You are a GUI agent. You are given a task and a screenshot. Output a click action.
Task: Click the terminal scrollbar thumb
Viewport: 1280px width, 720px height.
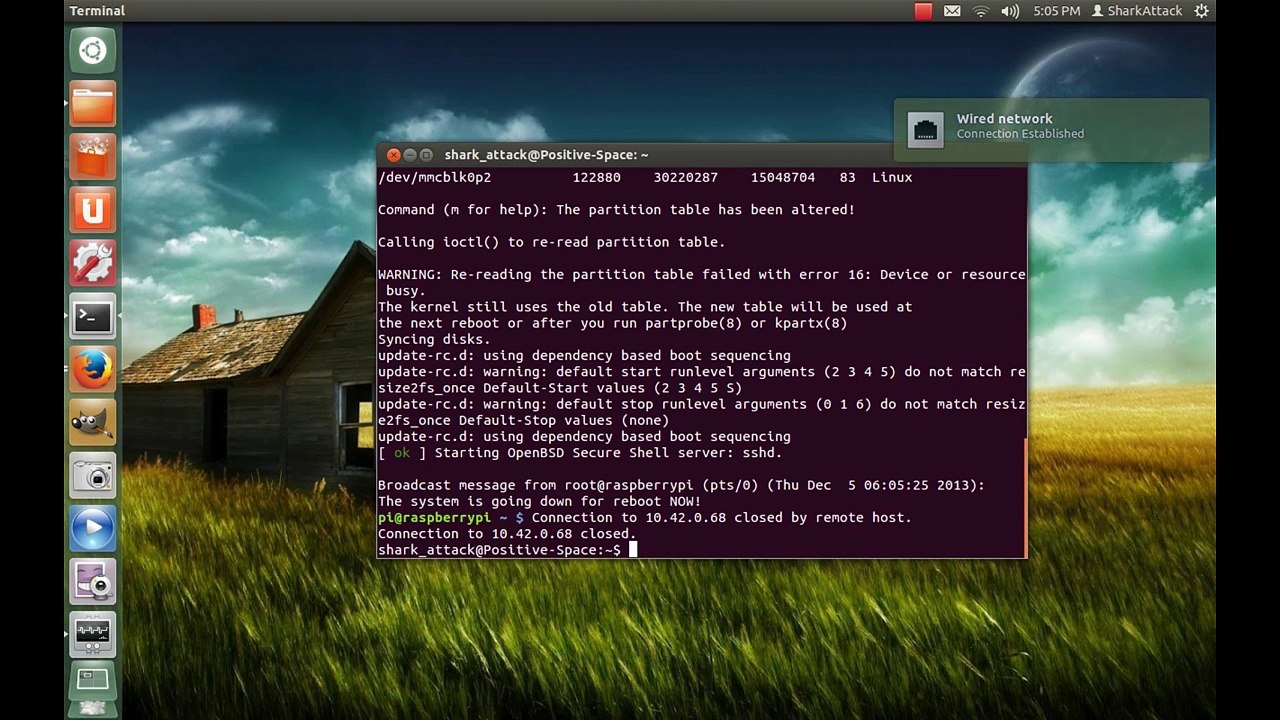tap(1025, 498)
